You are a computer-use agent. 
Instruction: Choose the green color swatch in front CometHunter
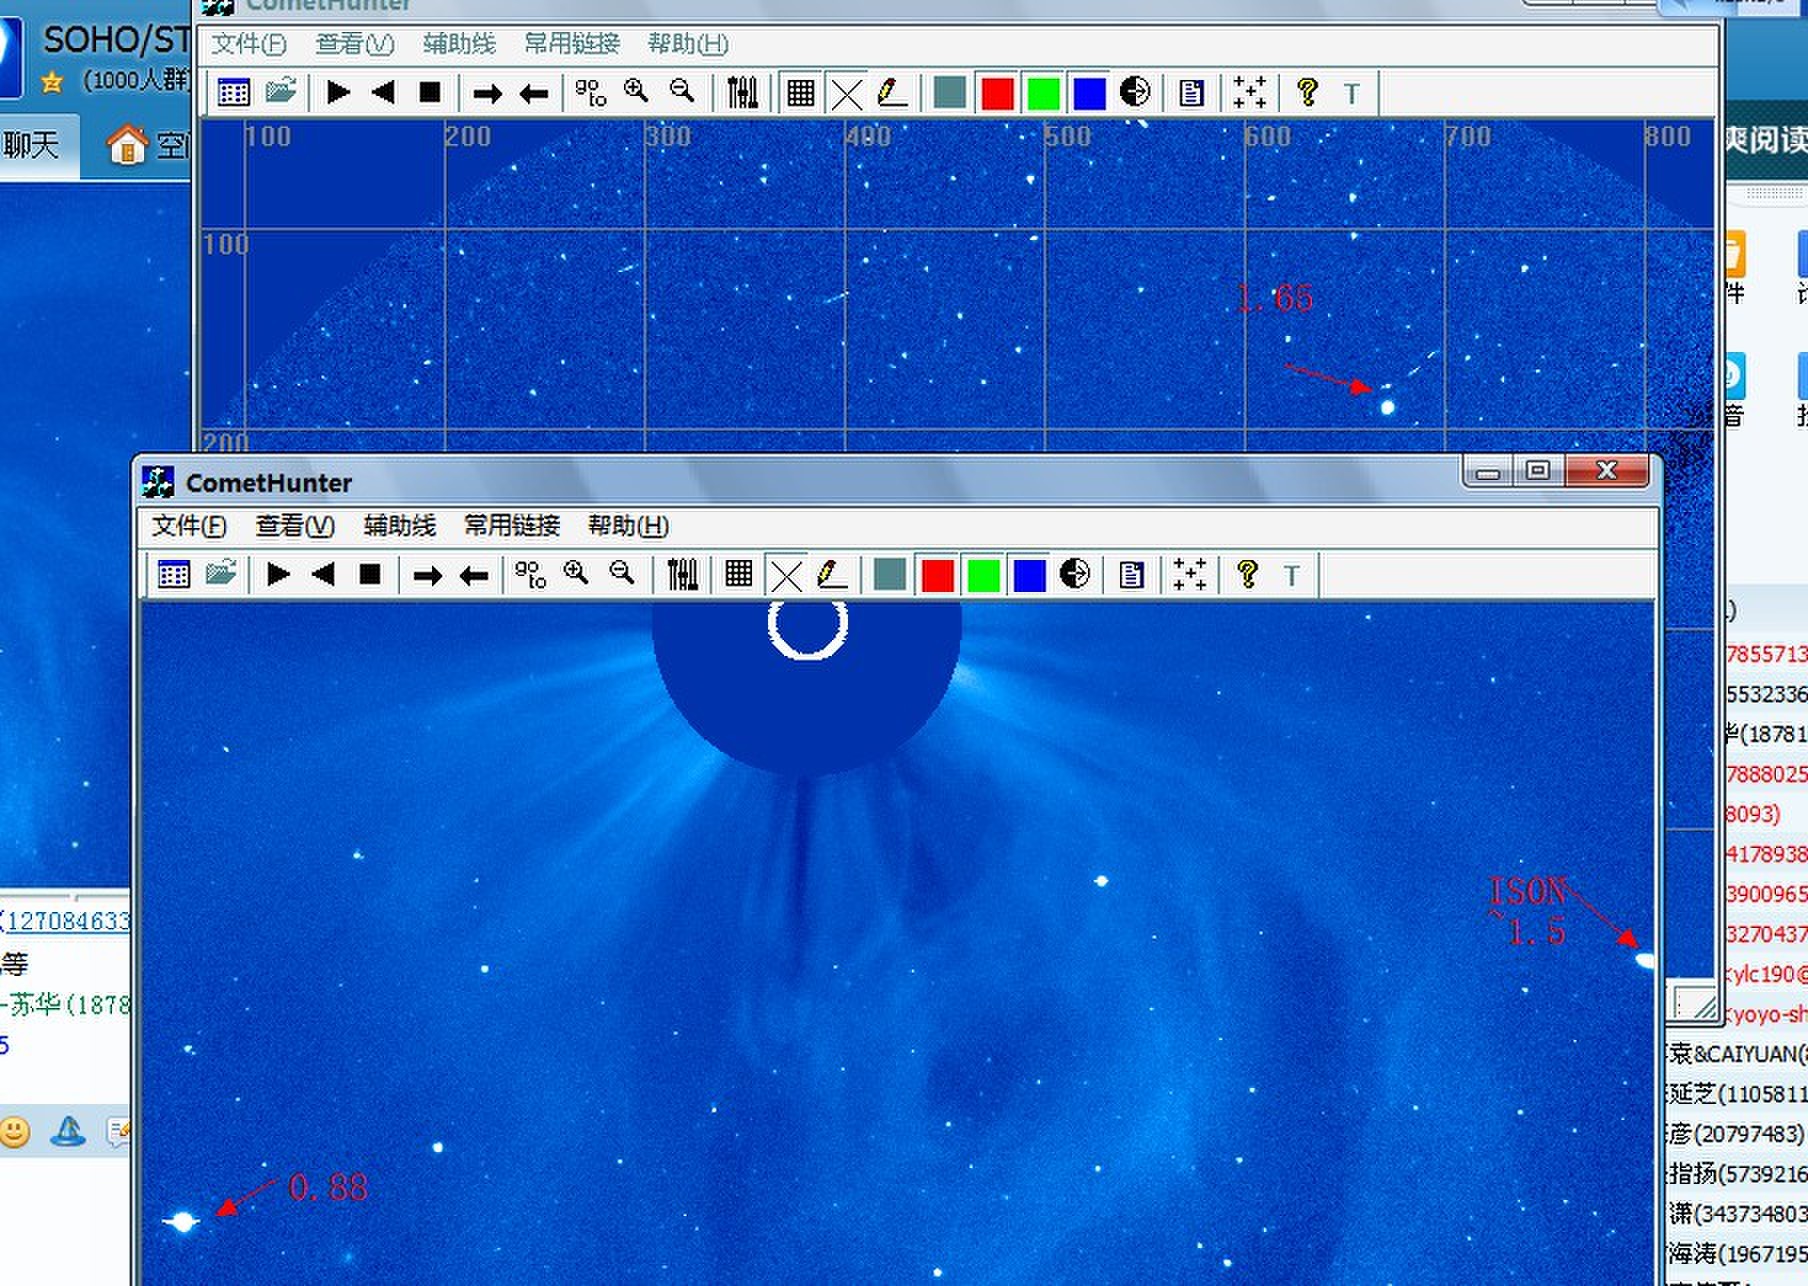click(983, 575)
